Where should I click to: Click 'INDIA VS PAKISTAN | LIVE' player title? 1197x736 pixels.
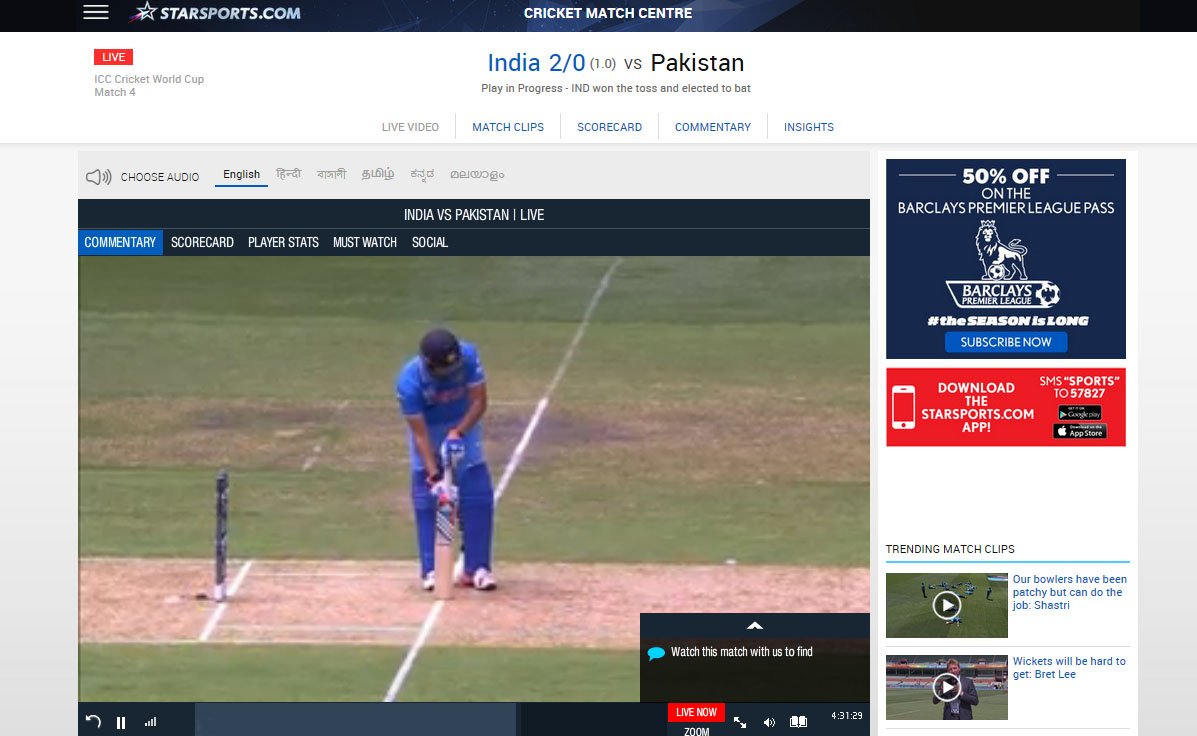(x=474, y=215)
